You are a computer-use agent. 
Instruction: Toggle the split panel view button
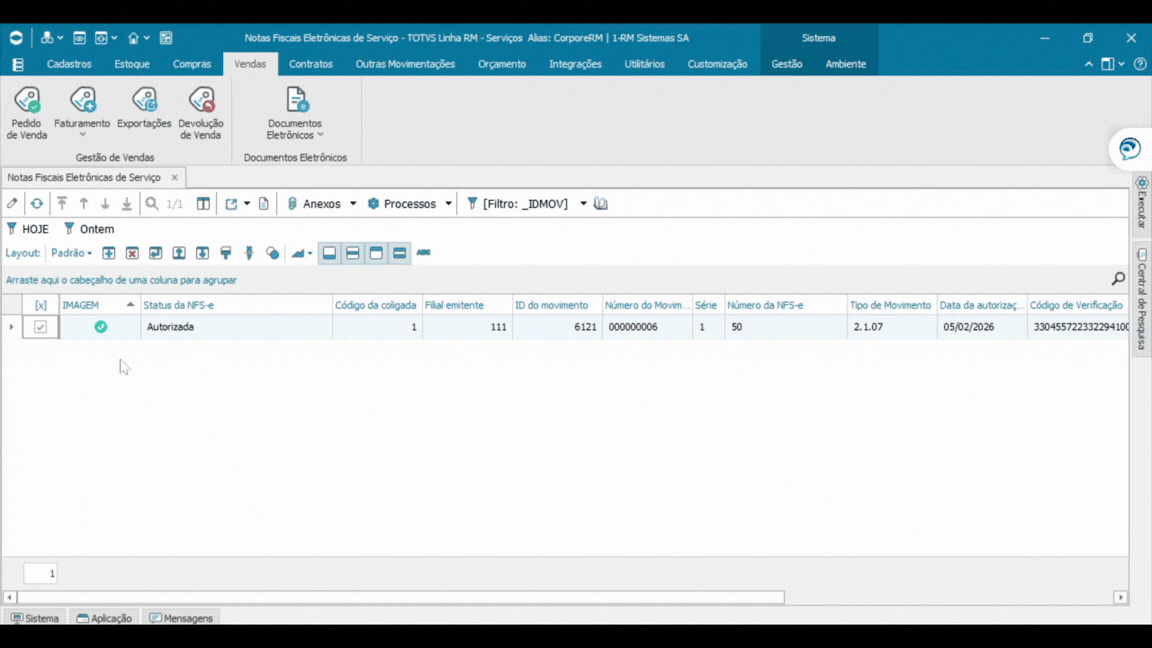point(353,253)
